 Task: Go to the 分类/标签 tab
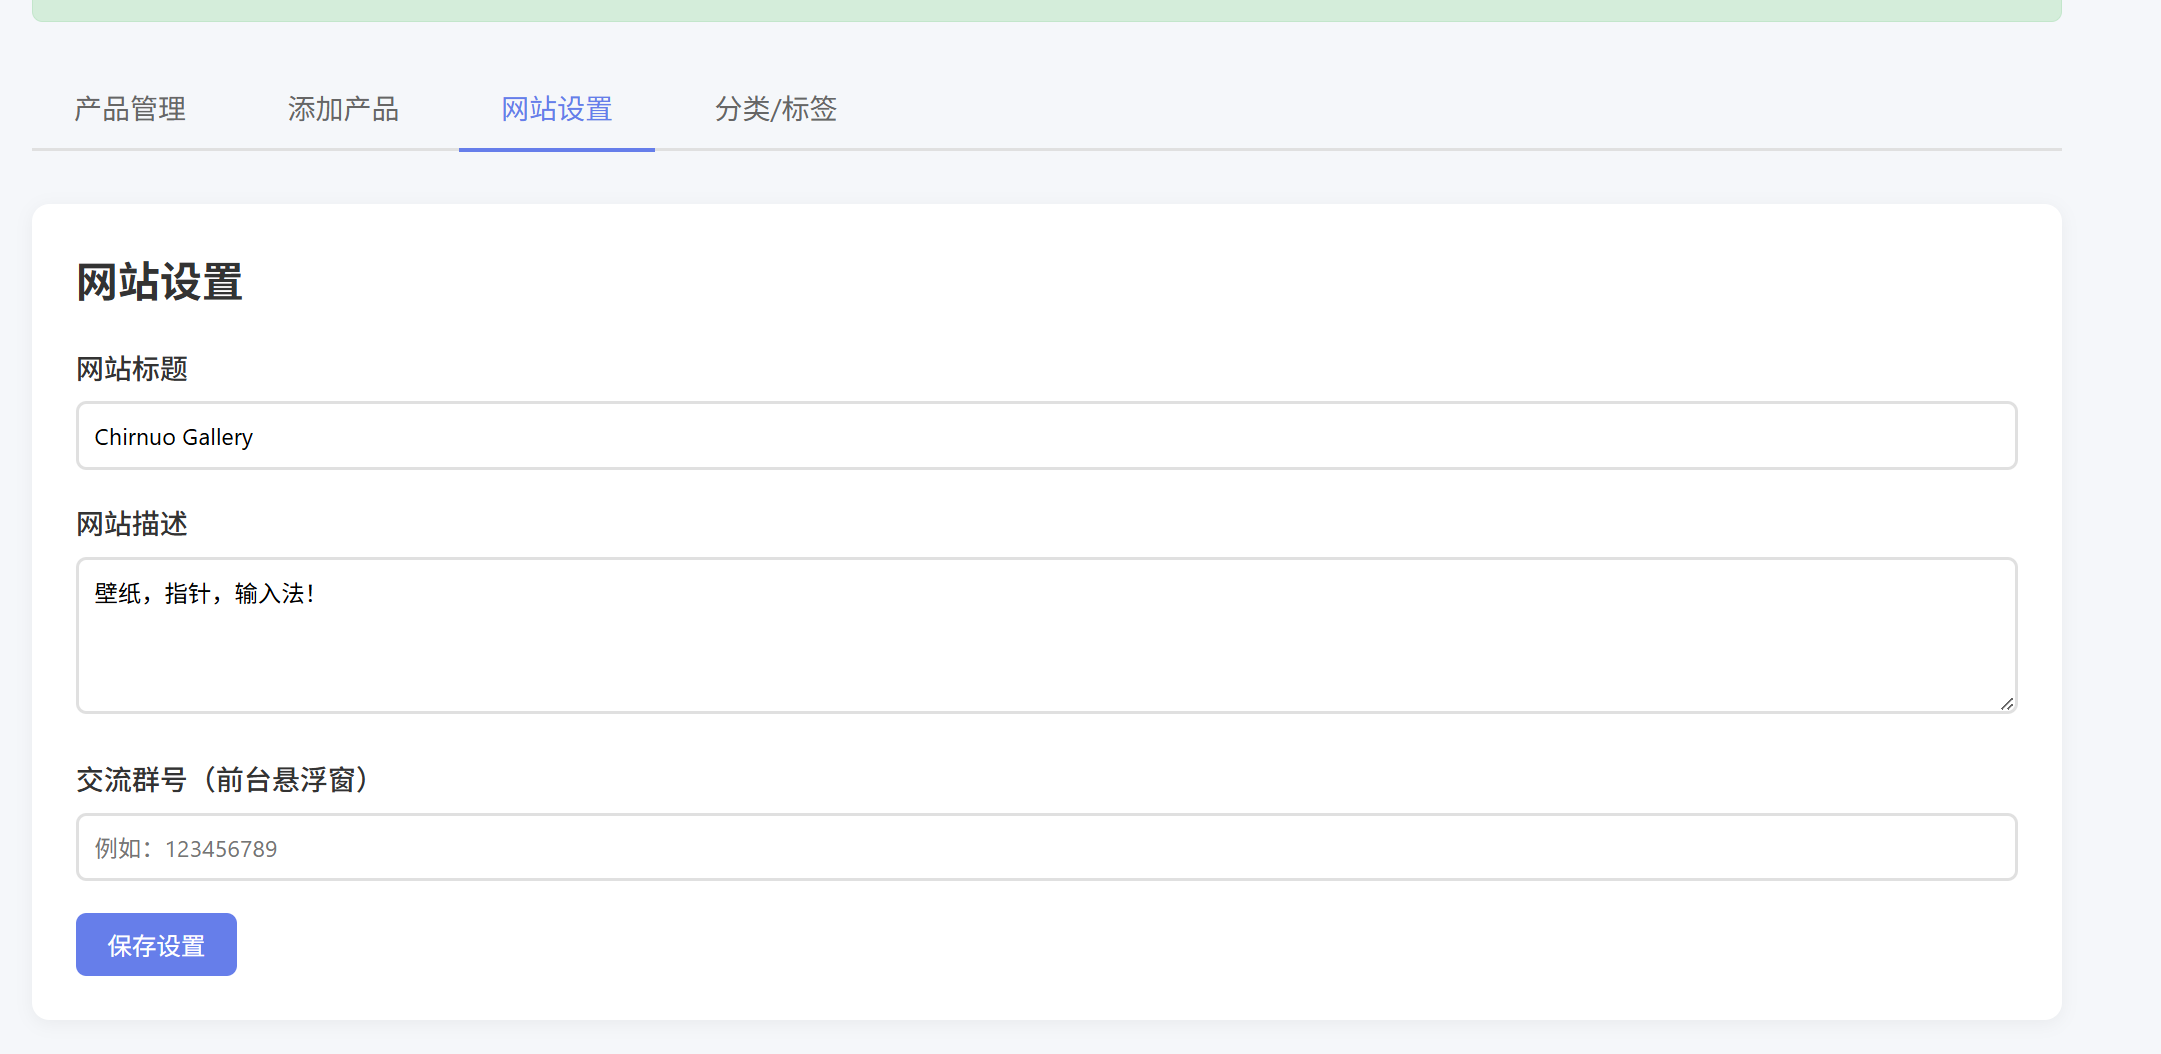776,109
